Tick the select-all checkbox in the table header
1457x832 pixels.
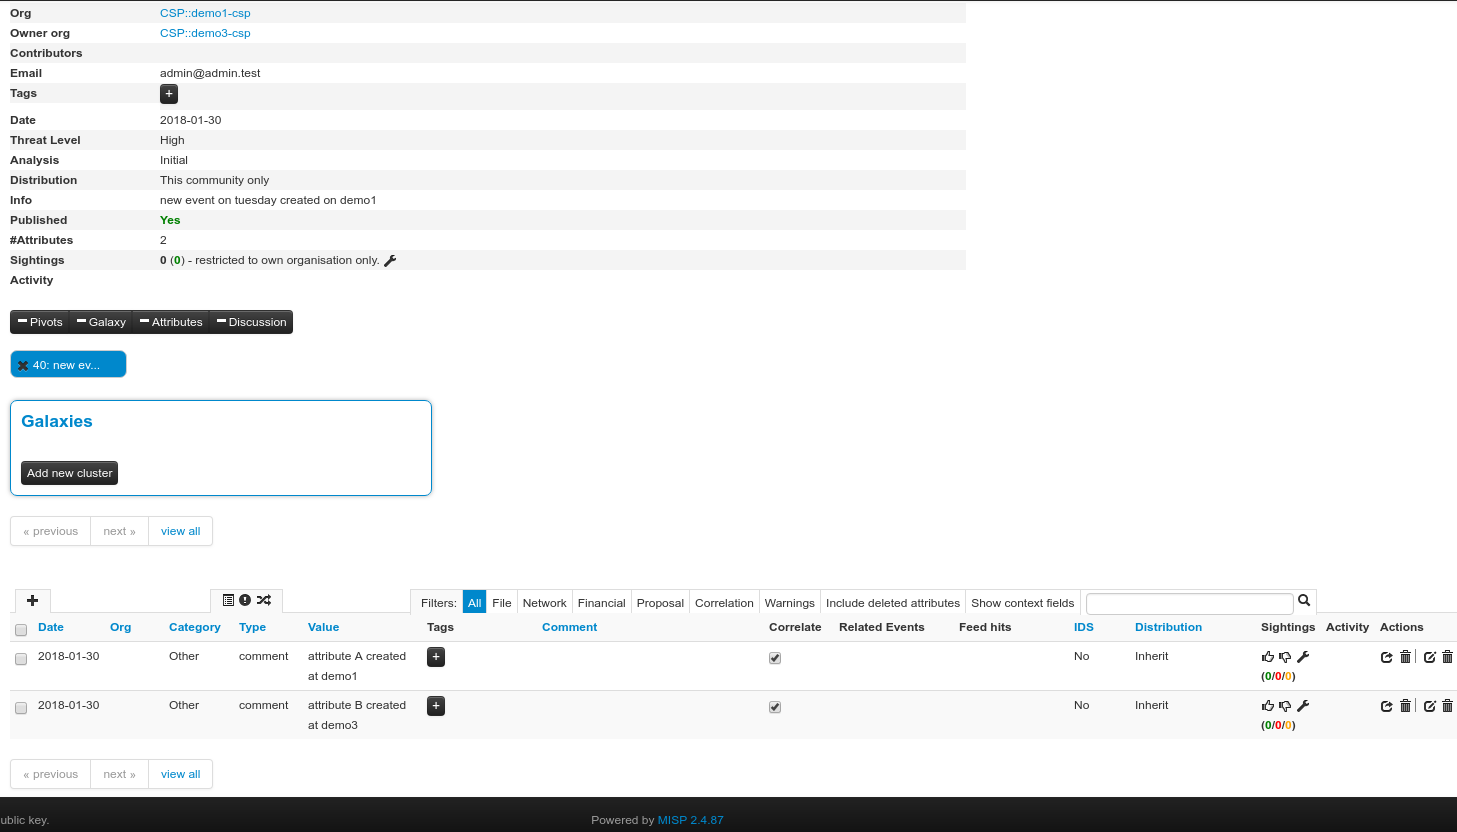tap(20, 630)
